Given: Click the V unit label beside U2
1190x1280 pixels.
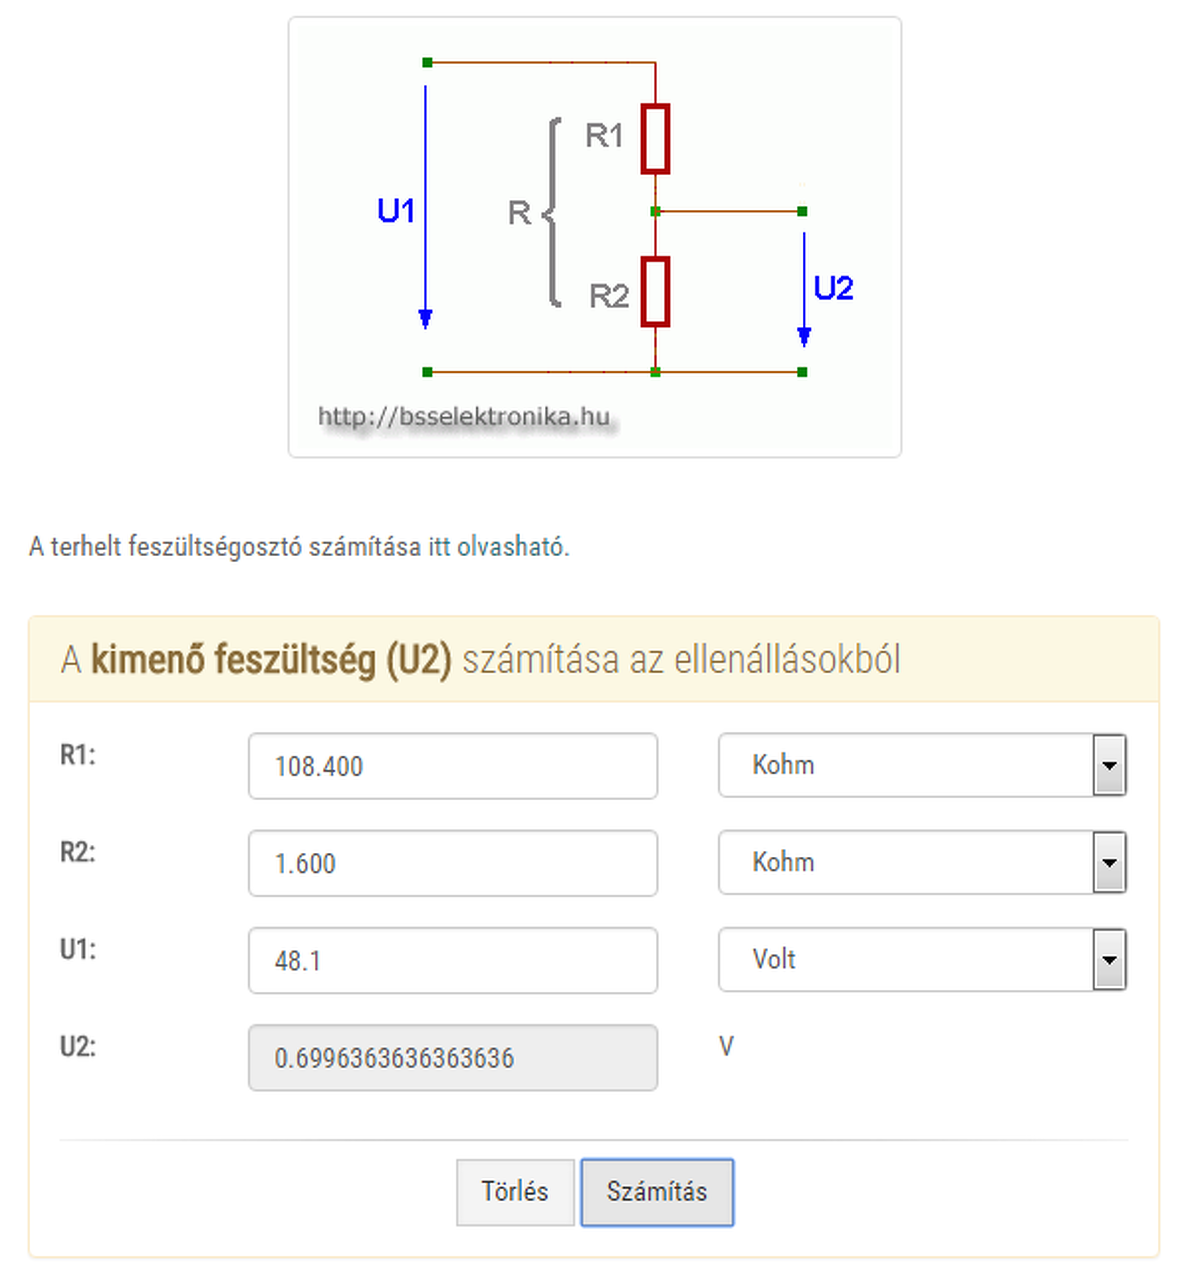Looking at the screenshot, I should coord(726,1047).
